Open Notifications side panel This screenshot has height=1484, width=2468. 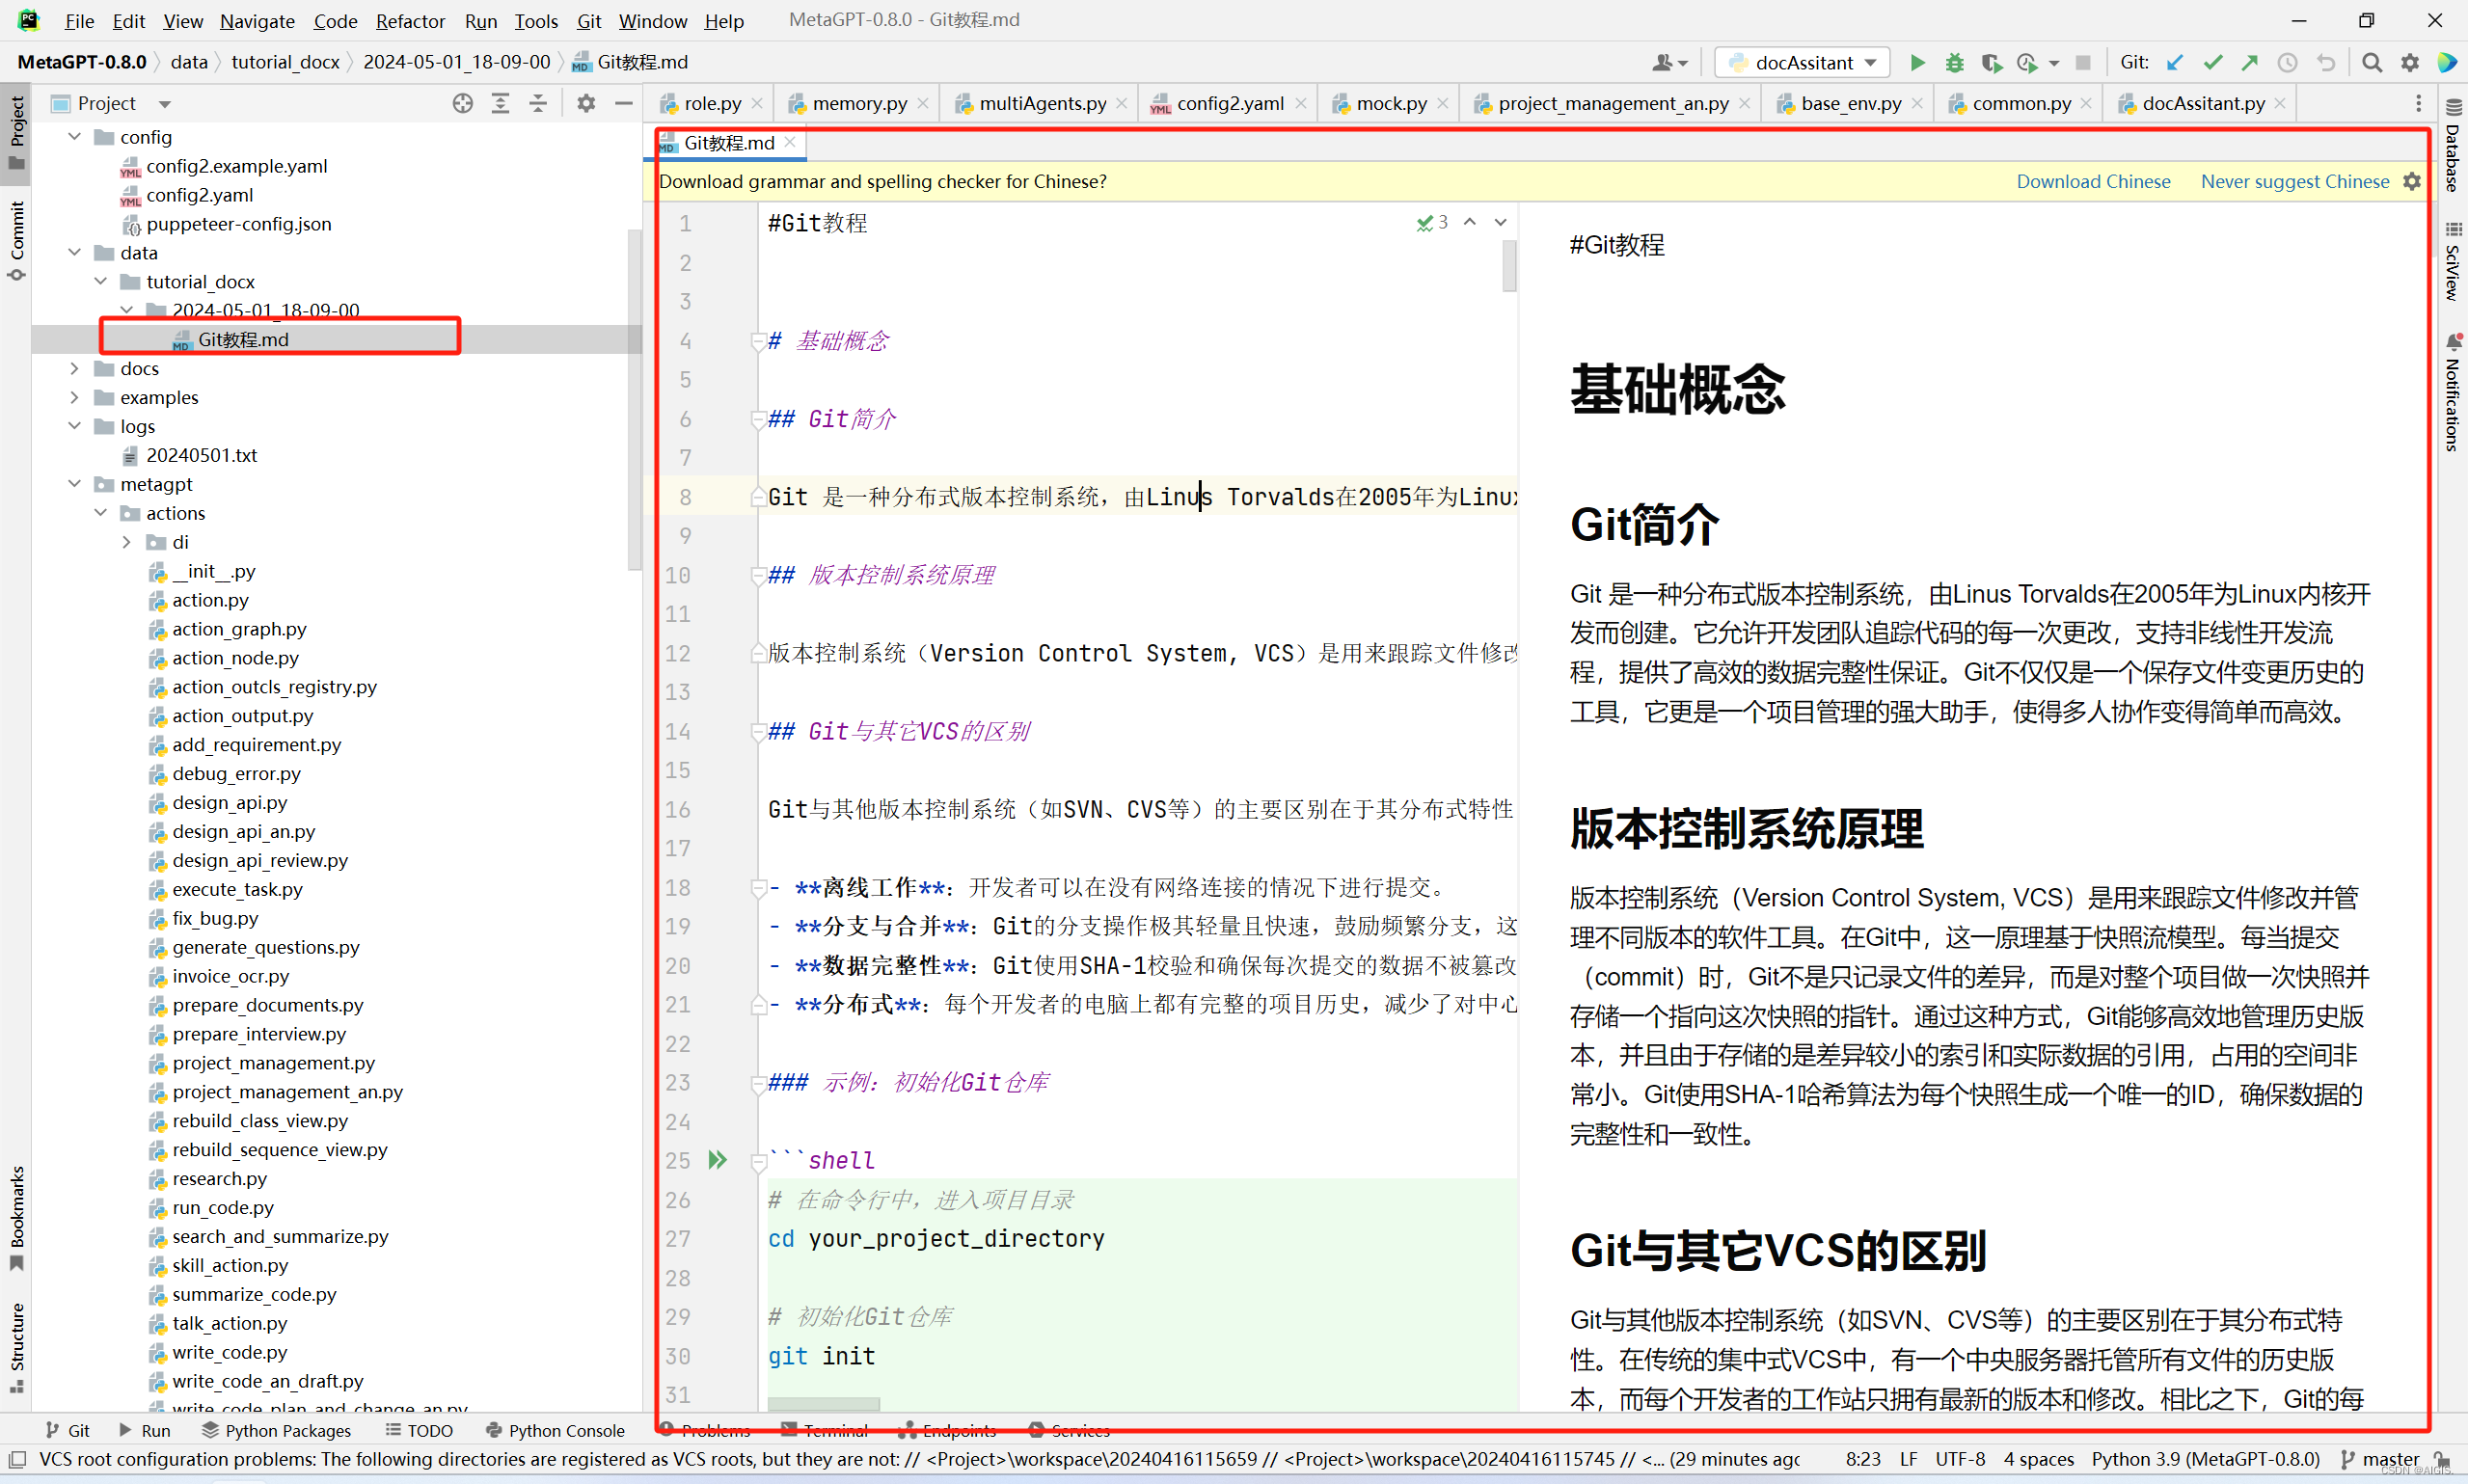click(2453, 393)
